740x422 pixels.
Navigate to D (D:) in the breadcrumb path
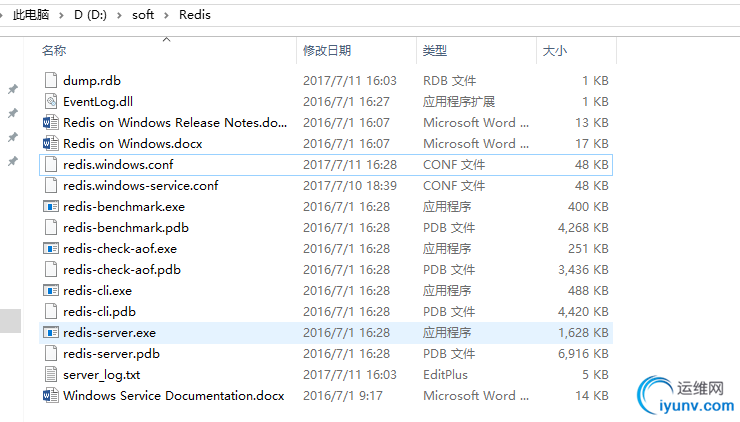91,15
